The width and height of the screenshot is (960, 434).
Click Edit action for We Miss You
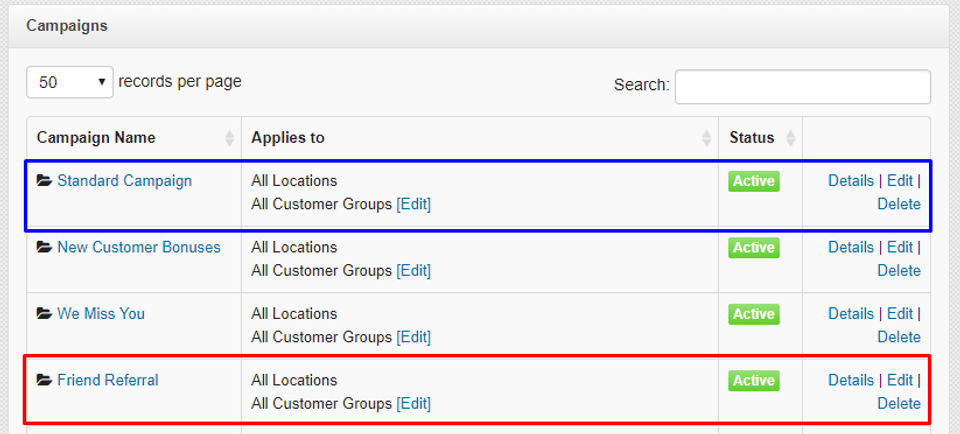point(899,314)
